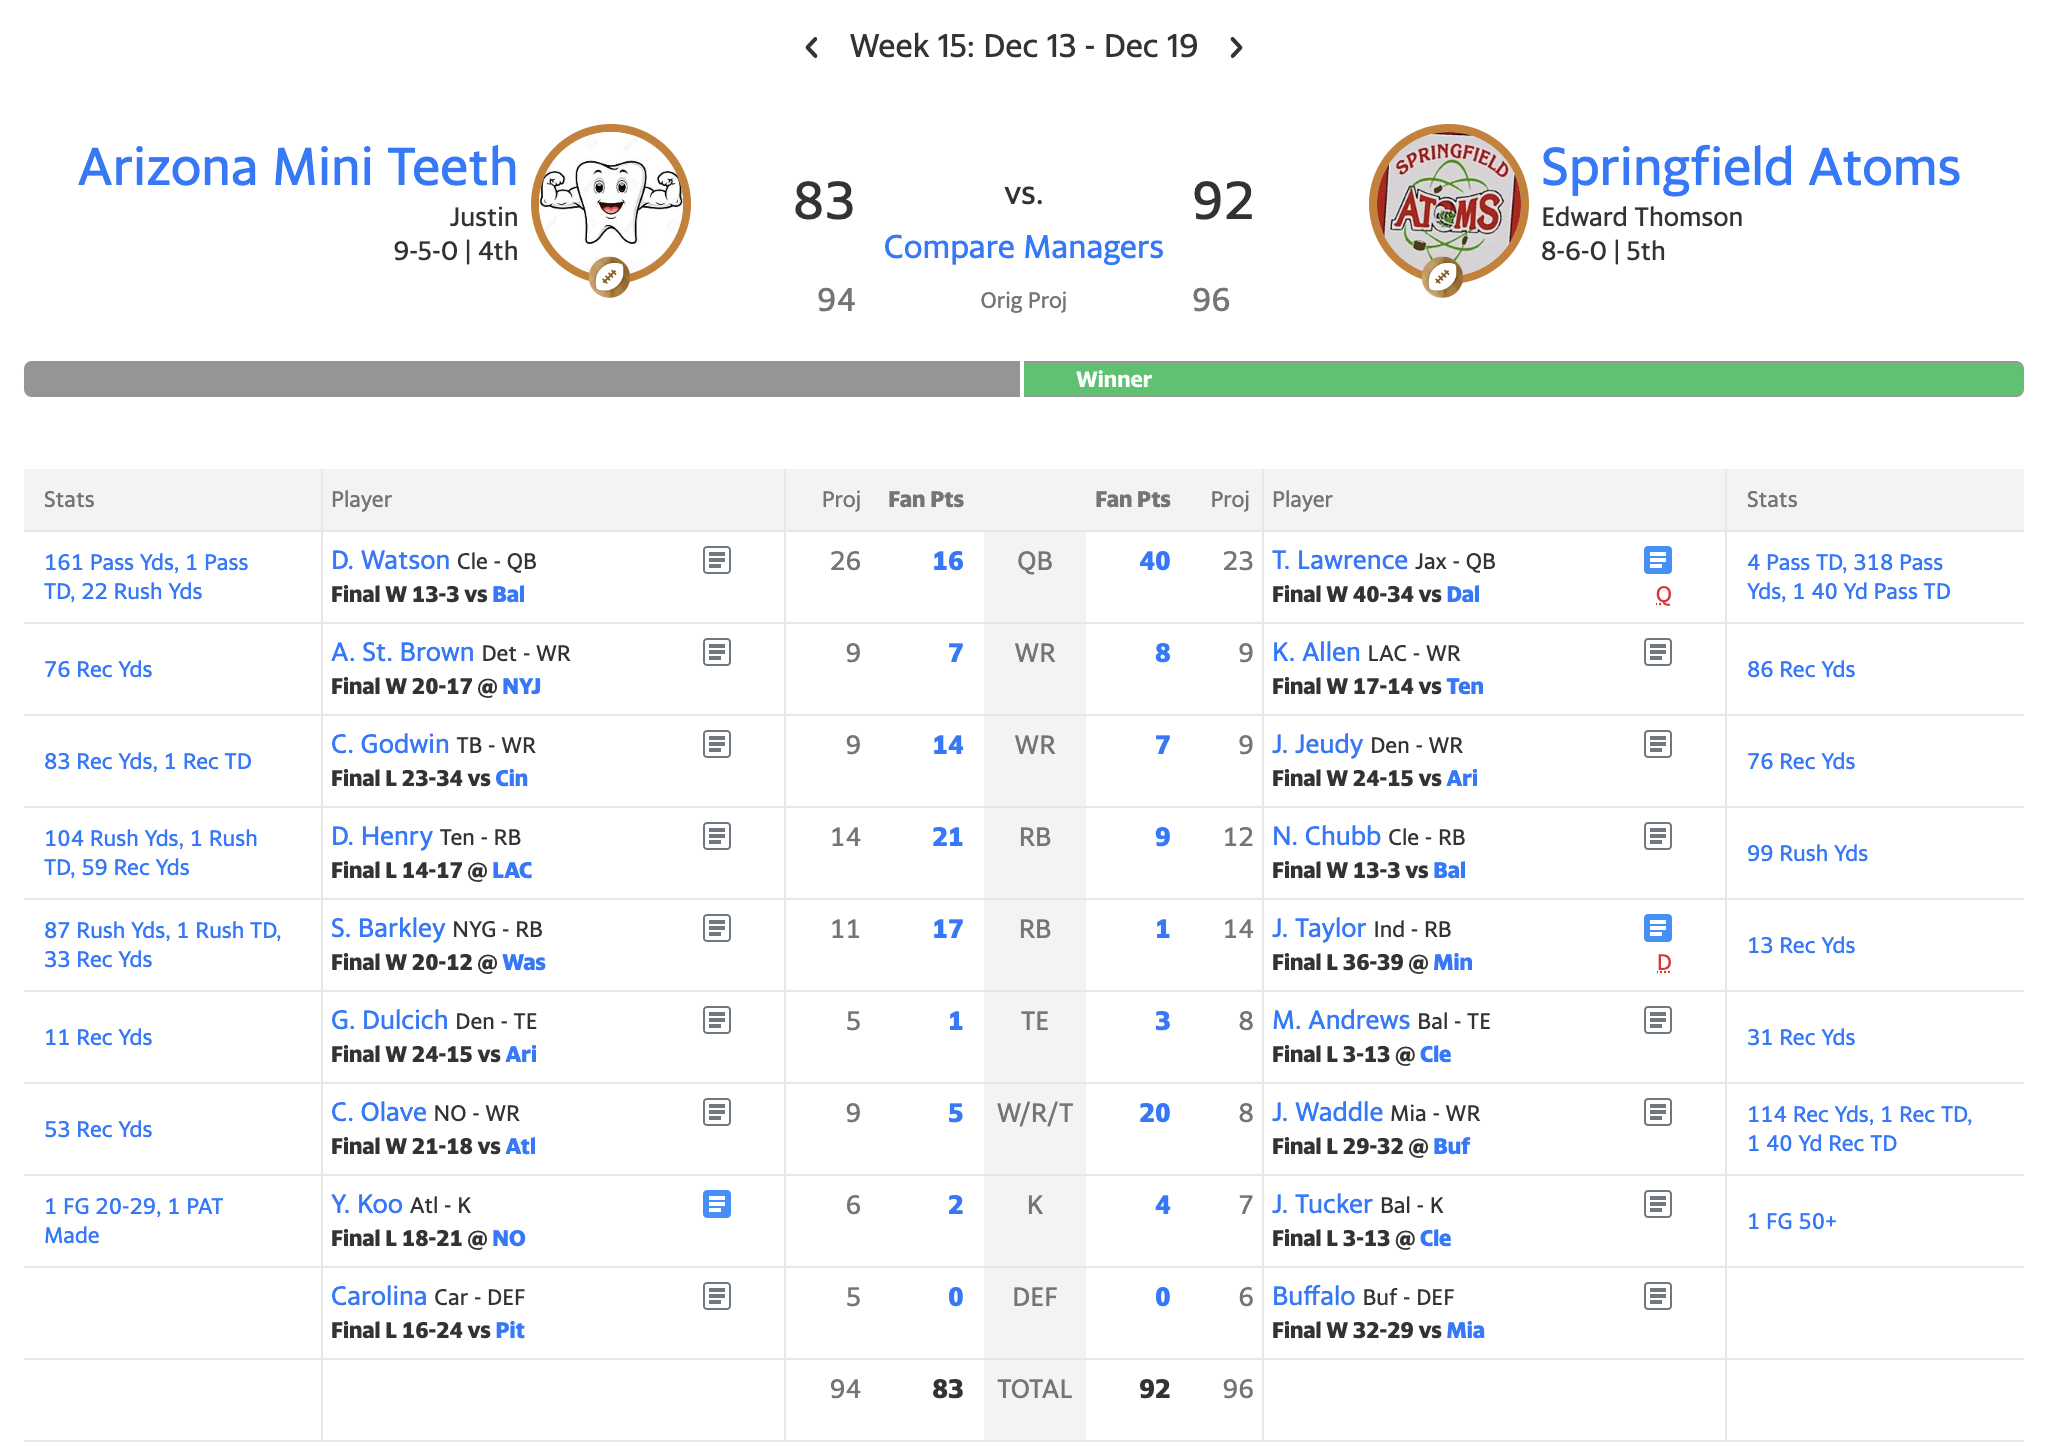Open blue notes icon for T. Lawrence

(x=1657, y=560)
